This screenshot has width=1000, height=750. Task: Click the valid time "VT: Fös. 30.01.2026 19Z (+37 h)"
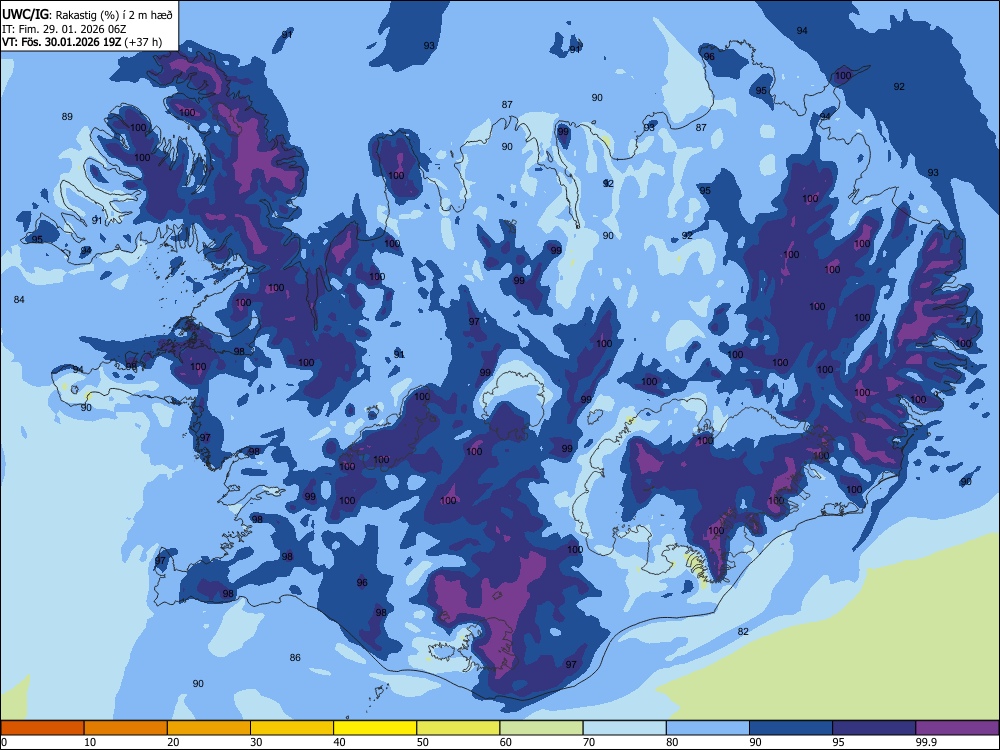(x=82, y=42)
